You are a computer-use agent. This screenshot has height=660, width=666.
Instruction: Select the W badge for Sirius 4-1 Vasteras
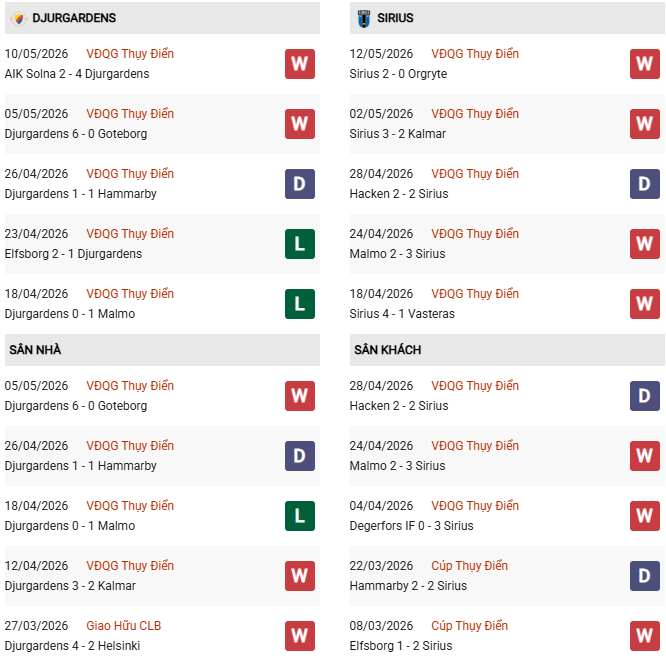coord(645,304)
